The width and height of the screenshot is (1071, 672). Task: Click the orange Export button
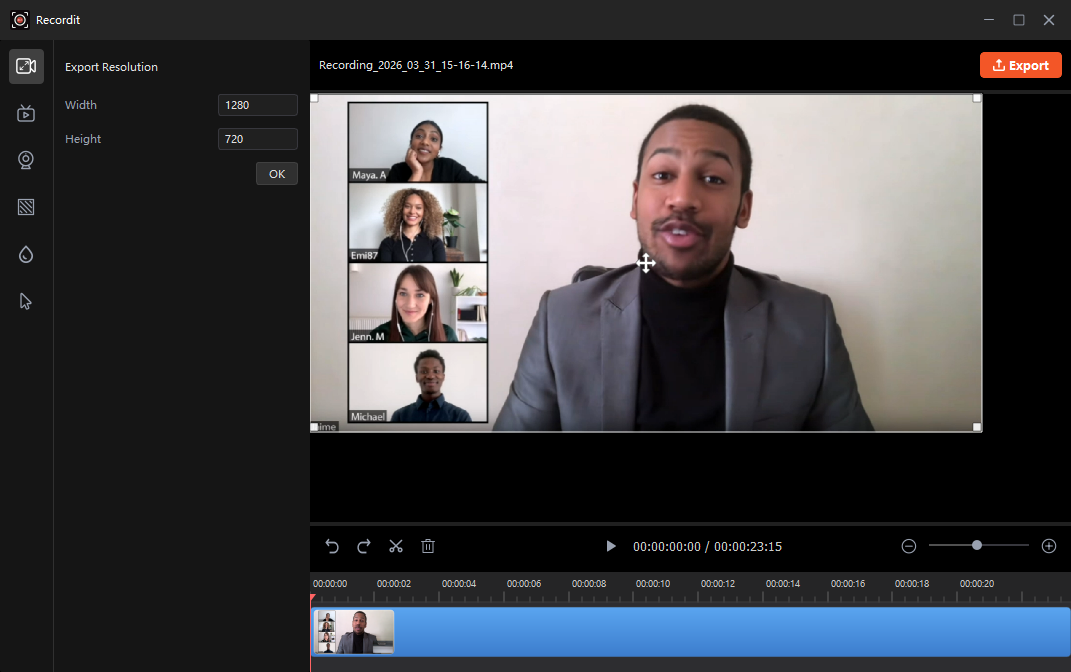pyautogui.click(x=1020, y=65)
